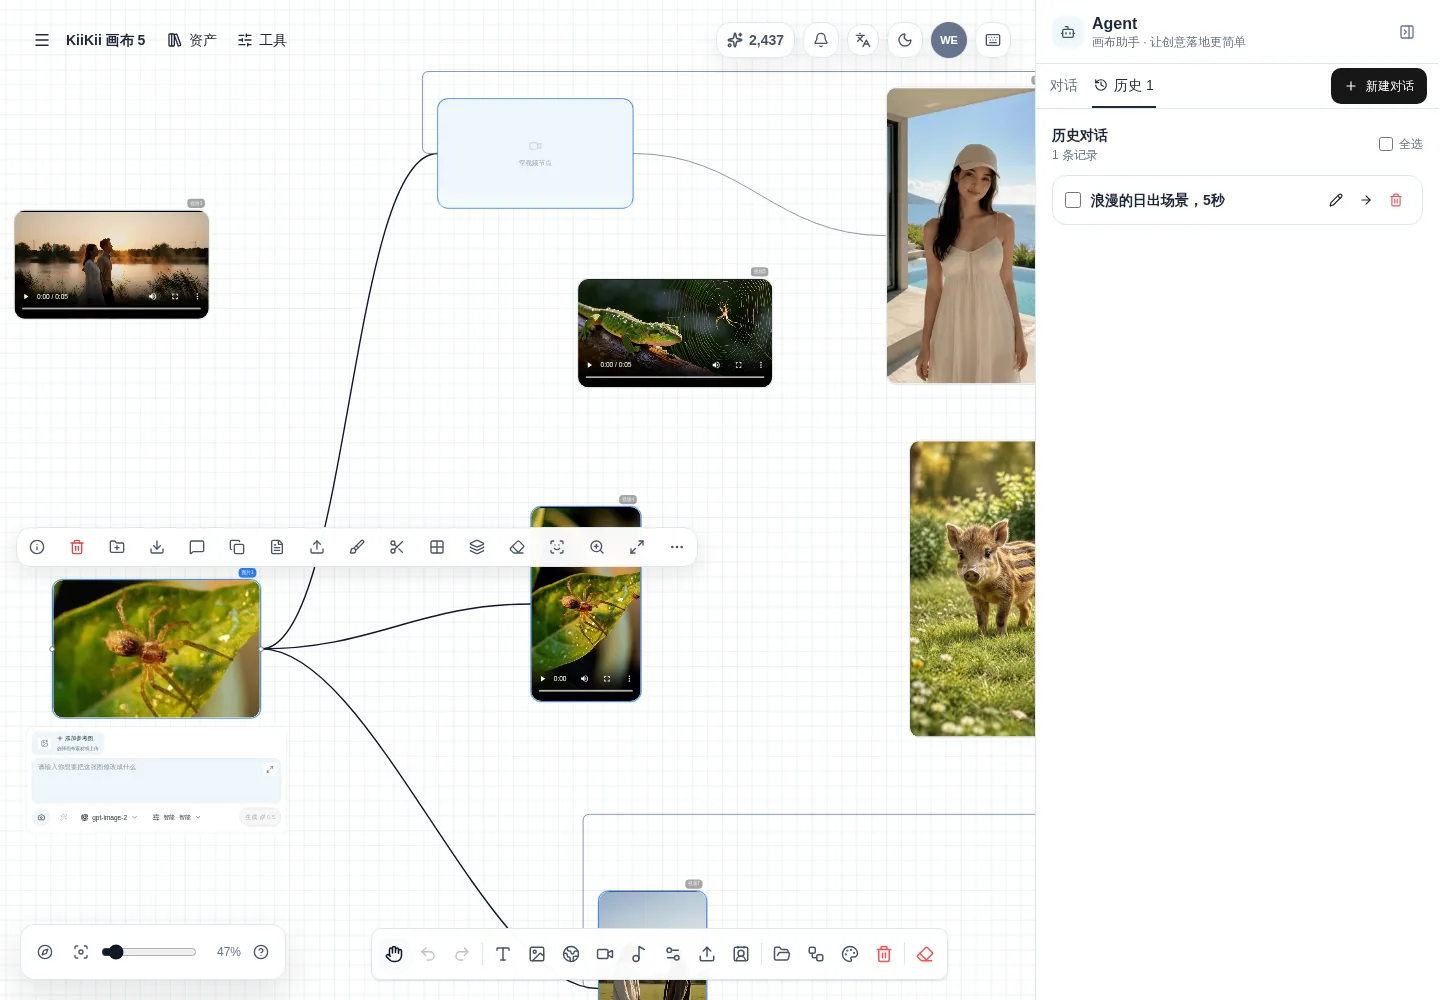Open the 资产 assets menu
The width and height of the screenshot is (1440, 1000).
192,40
